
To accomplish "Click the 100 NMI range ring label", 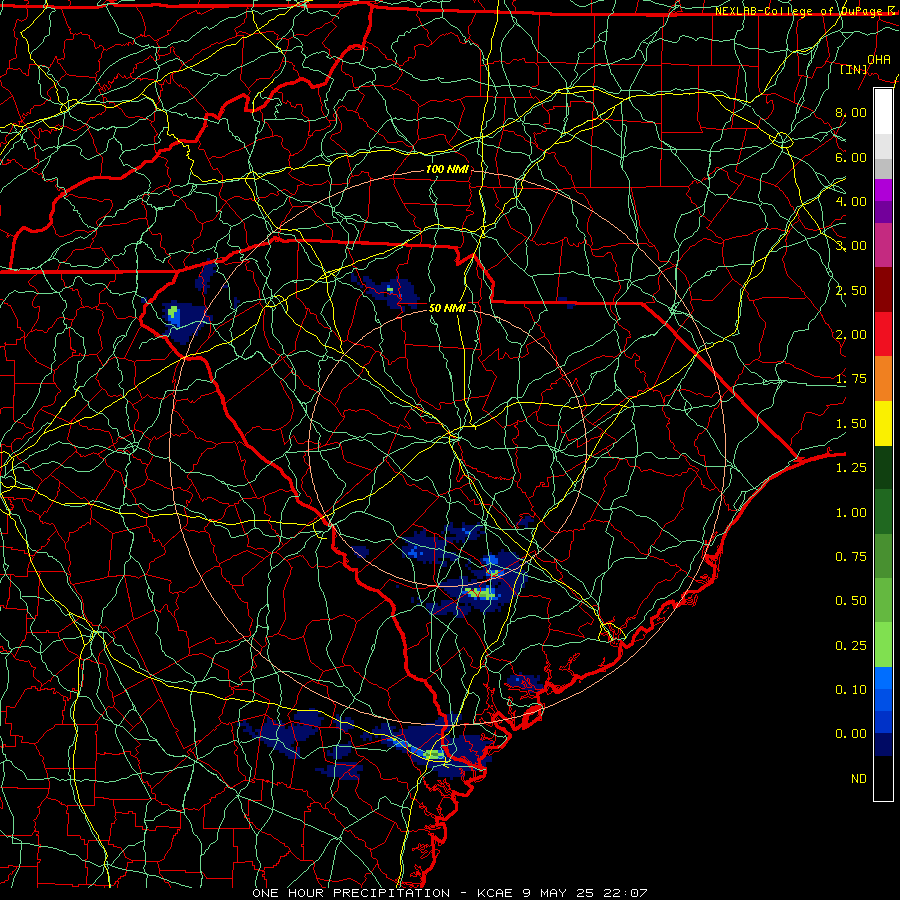I will click(447, 169).
